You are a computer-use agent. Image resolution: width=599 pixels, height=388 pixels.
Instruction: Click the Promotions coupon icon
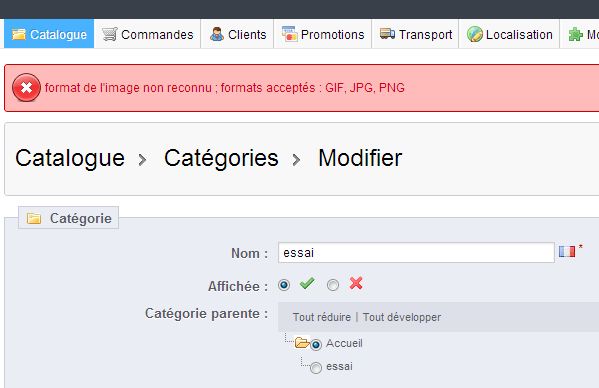pyautogui.click(x=290, y=34)
